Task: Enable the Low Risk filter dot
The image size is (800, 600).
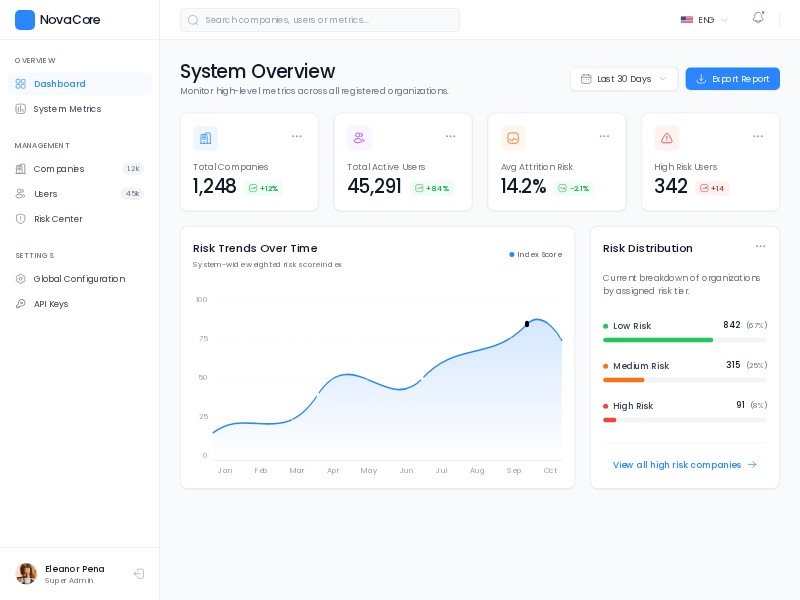Action: 605,326
